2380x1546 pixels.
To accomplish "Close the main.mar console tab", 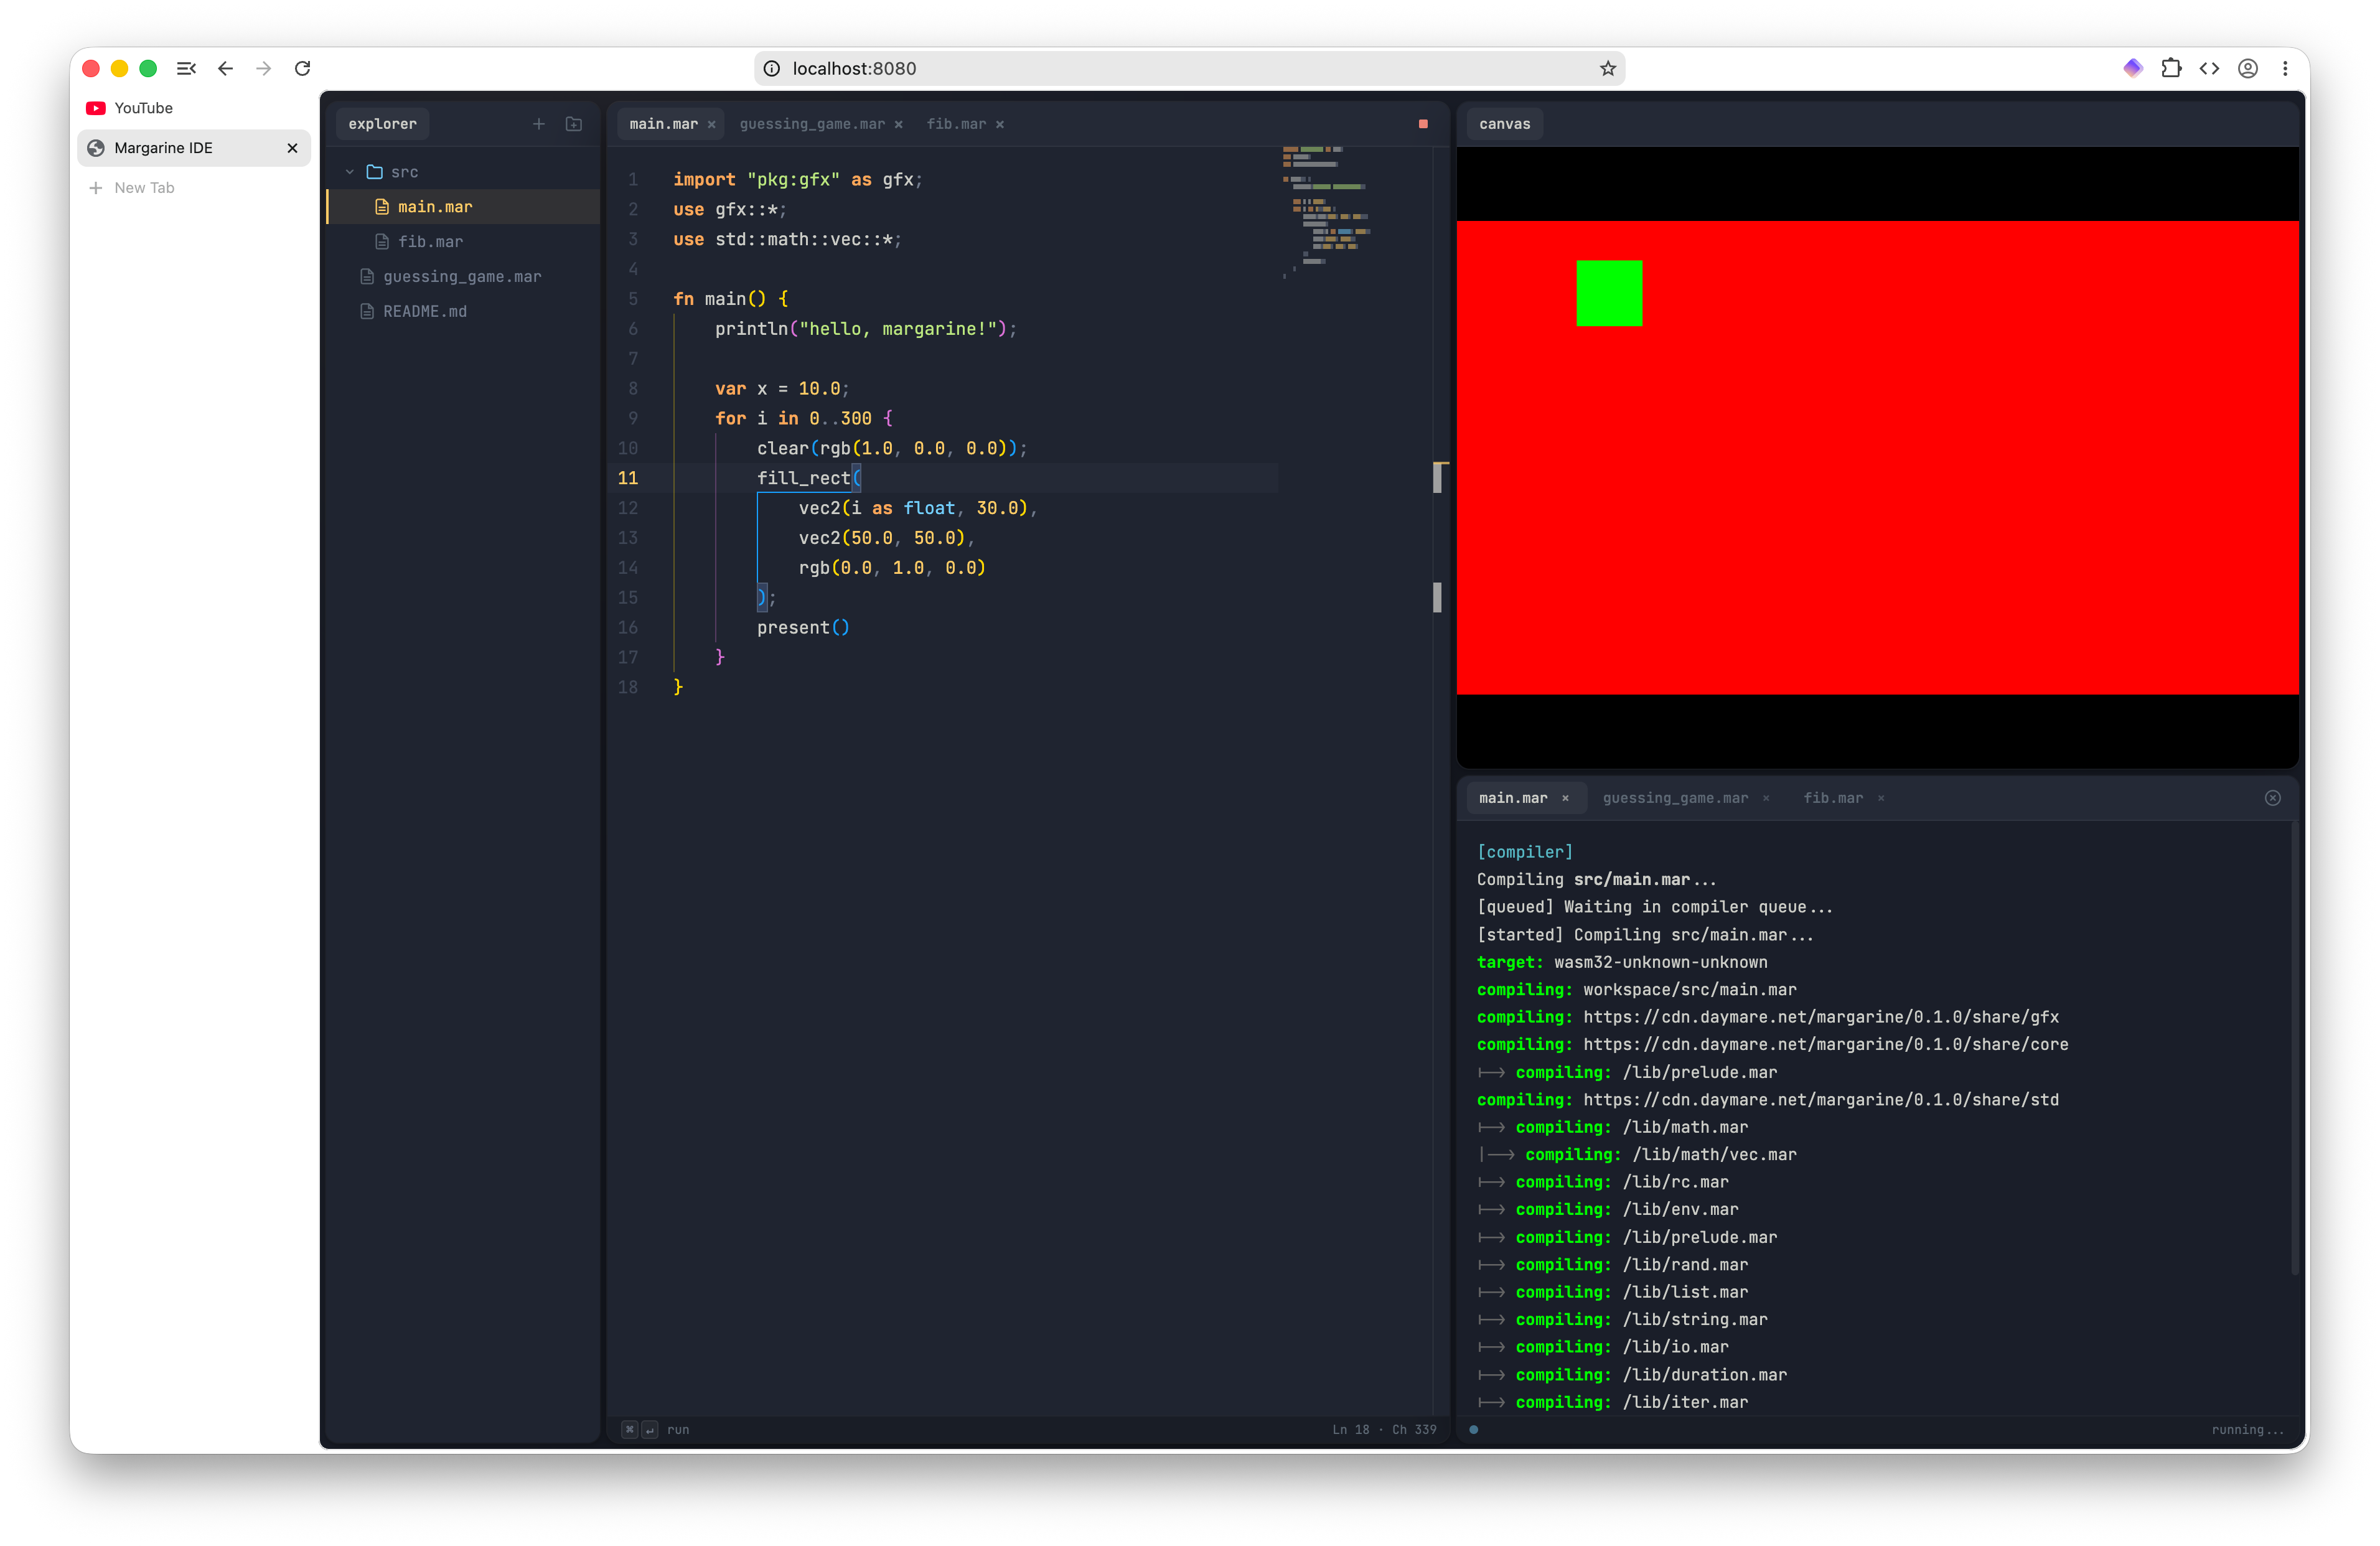I will 1566,798.
